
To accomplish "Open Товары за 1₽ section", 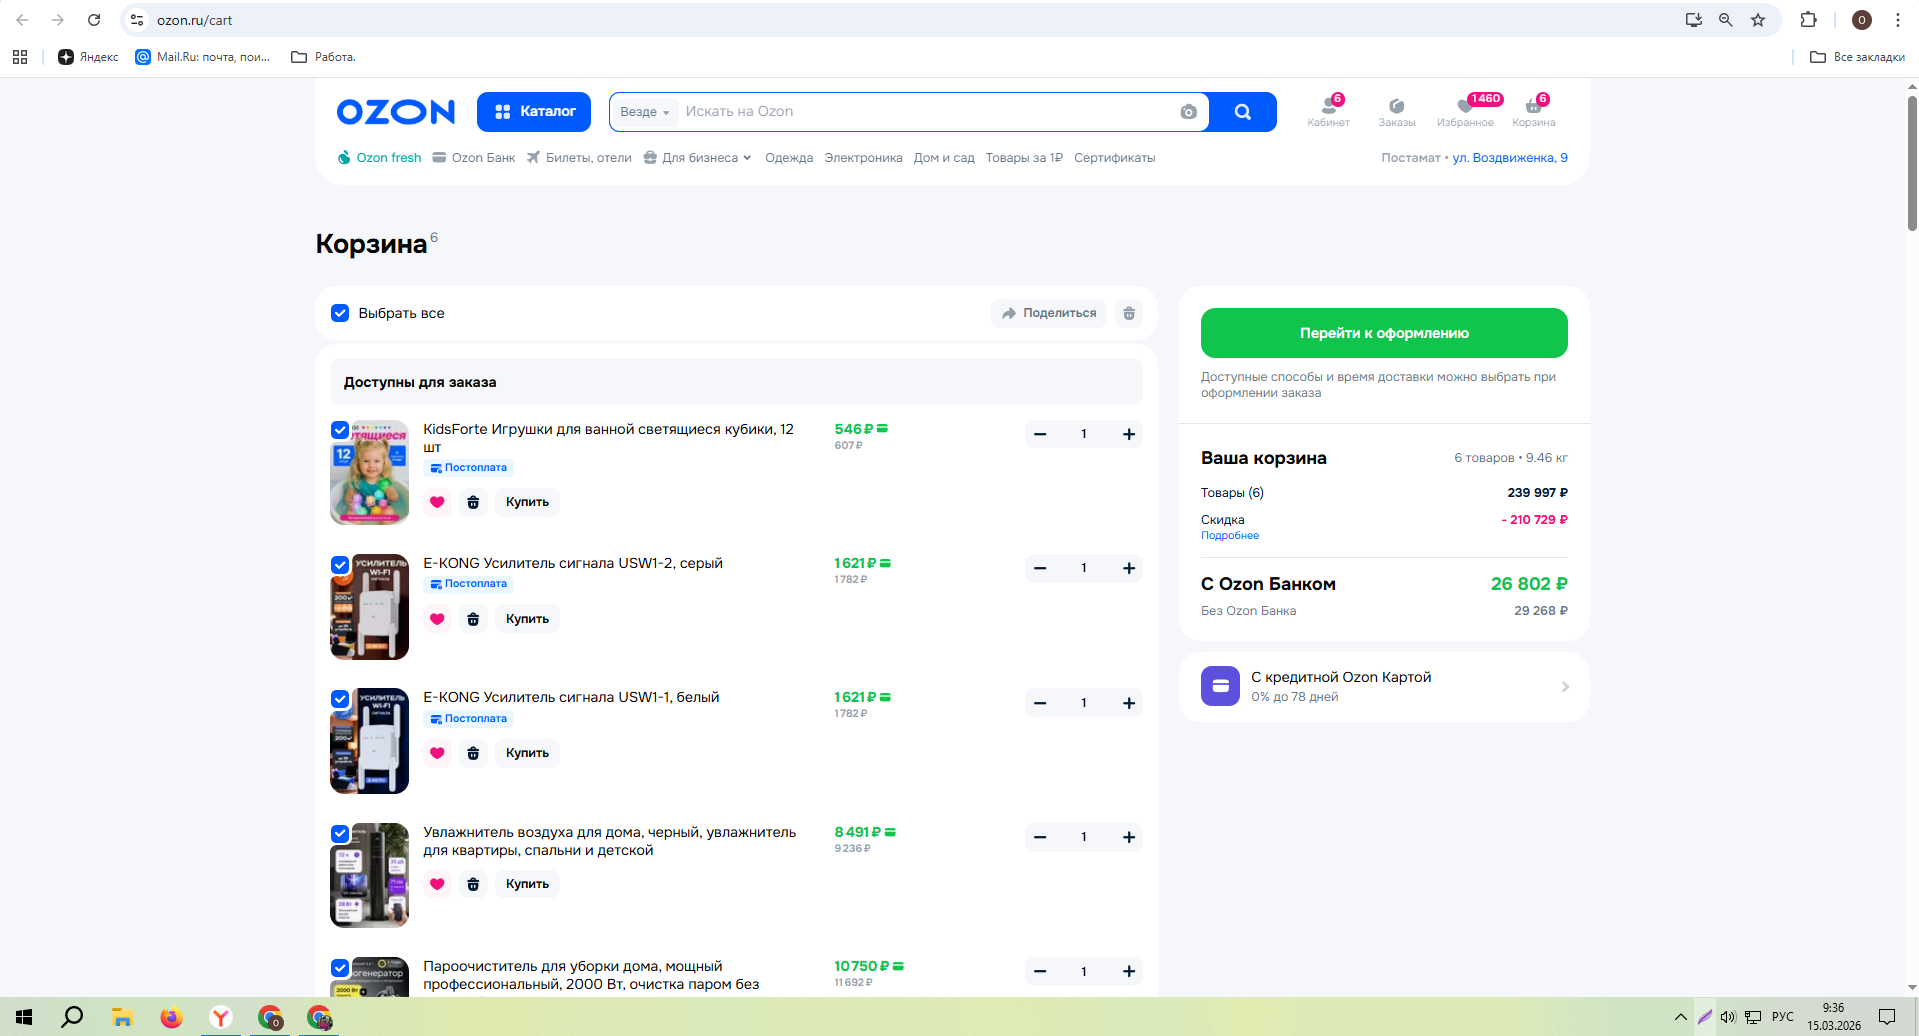I will [1024, 158].
